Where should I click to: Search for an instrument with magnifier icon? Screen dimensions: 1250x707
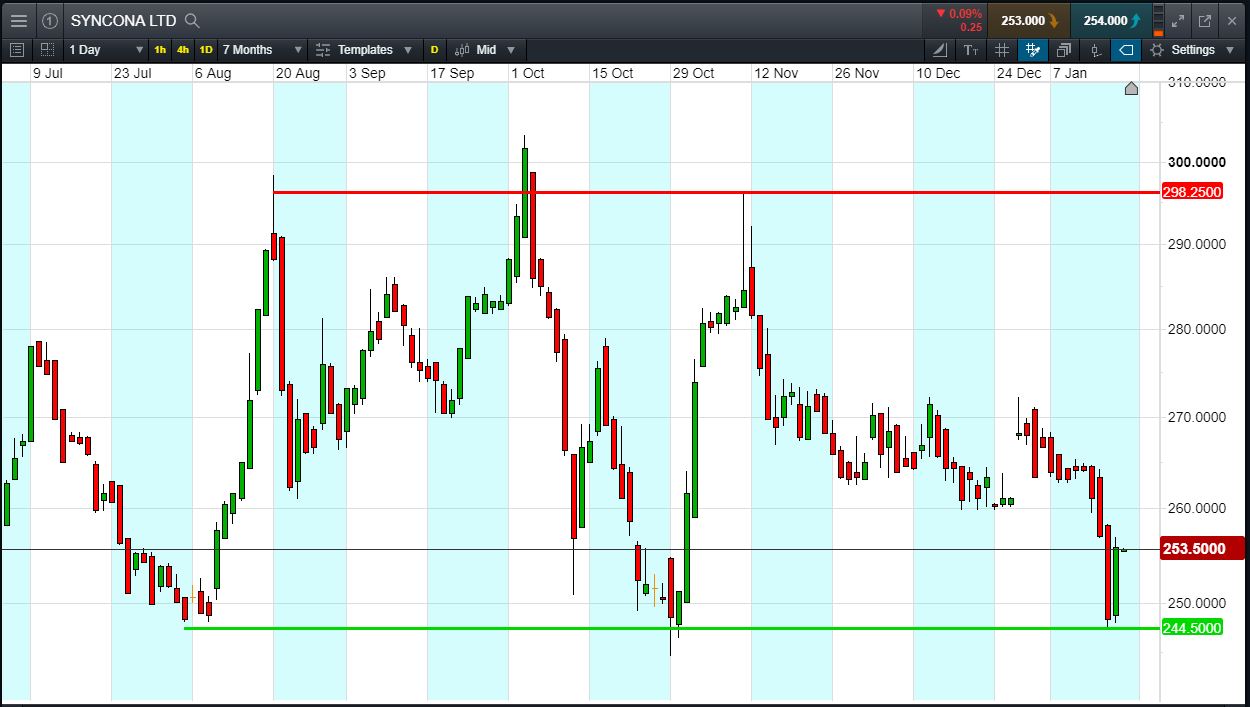(x=193, y=20)
